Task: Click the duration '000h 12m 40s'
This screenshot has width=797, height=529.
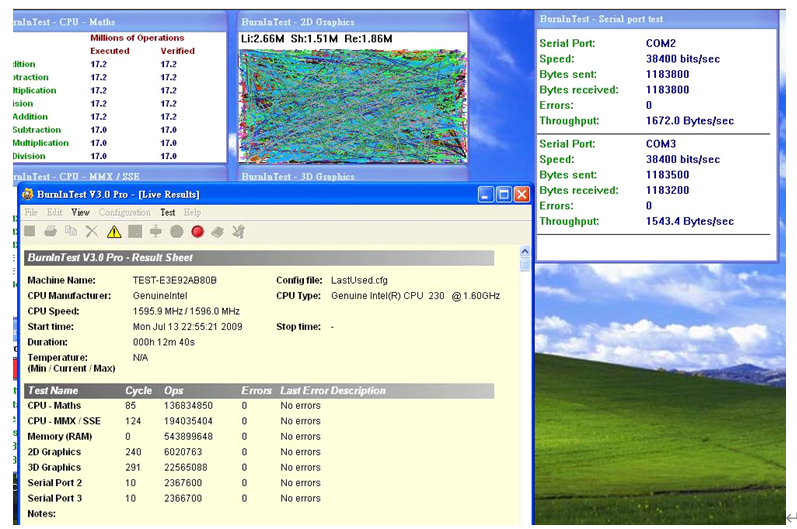Action: [x=164, y=342]
